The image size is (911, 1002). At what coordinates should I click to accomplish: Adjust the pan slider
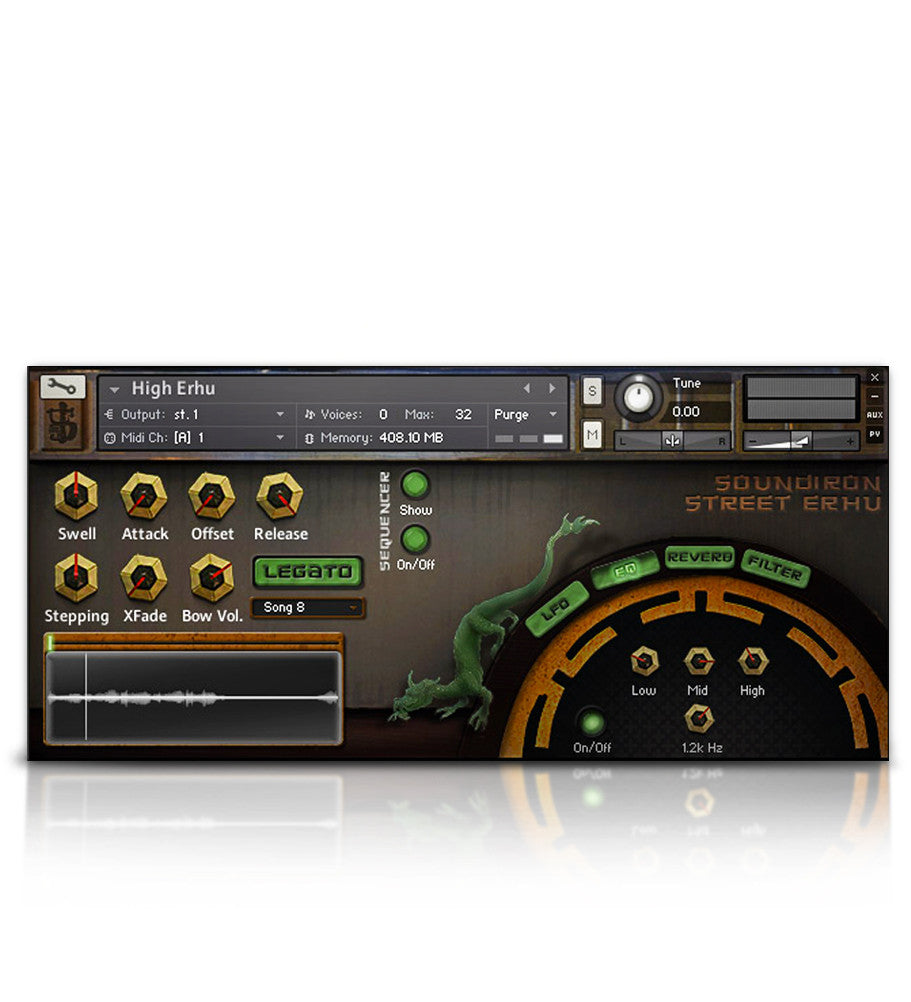(x=671, y=440)
